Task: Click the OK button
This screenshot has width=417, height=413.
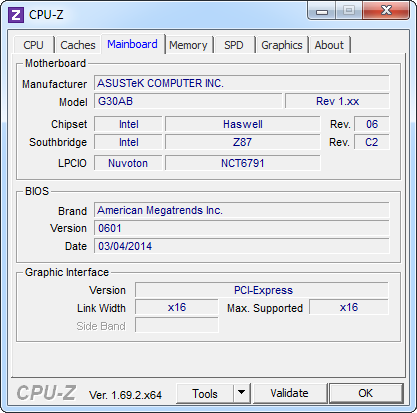Action: click(x=366, y=393)
